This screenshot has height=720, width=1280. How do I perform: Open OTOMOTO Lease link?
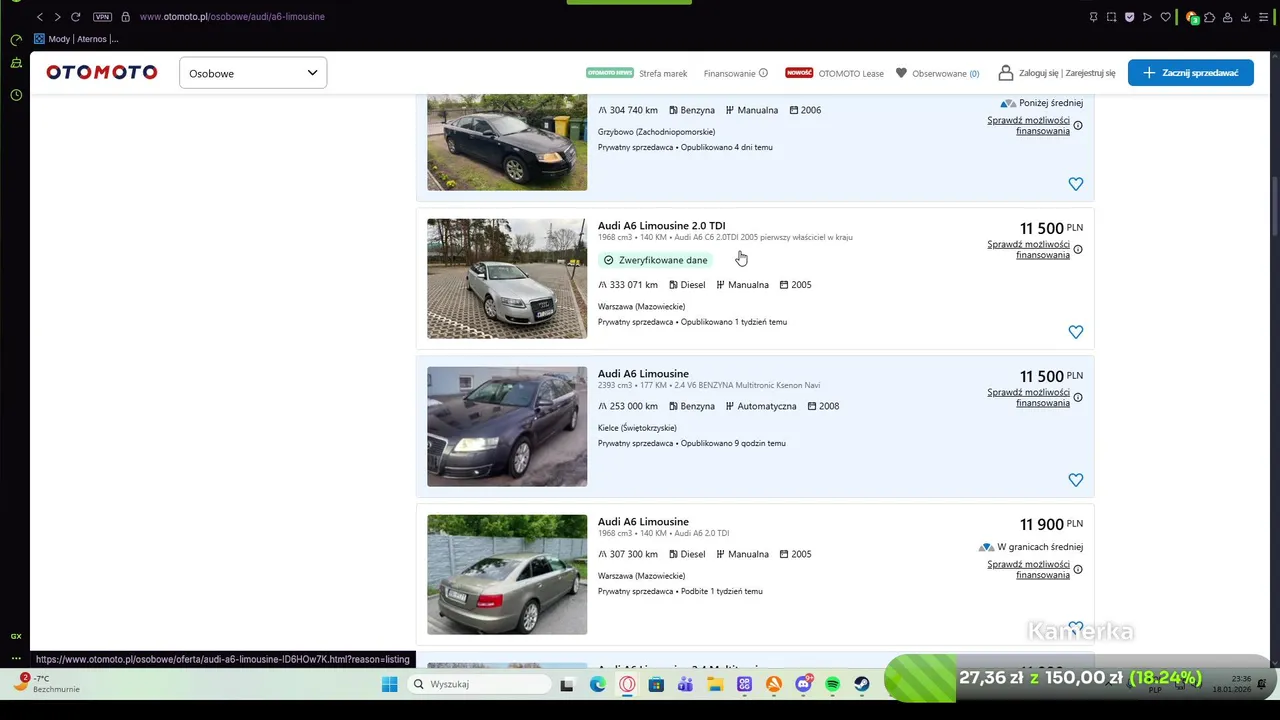pyautogui.click(x=851, y=73)
